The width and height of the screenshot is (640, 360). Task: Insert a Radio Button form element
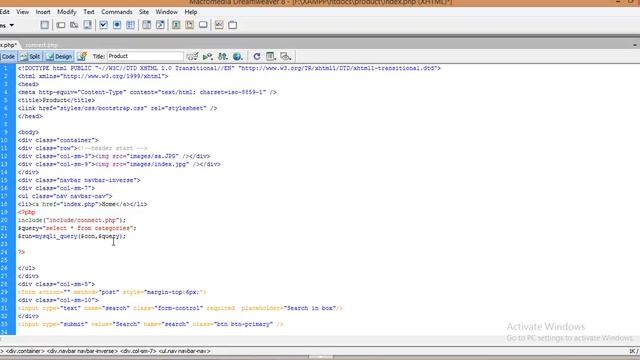pyautogui.click(x=117, y=25)
